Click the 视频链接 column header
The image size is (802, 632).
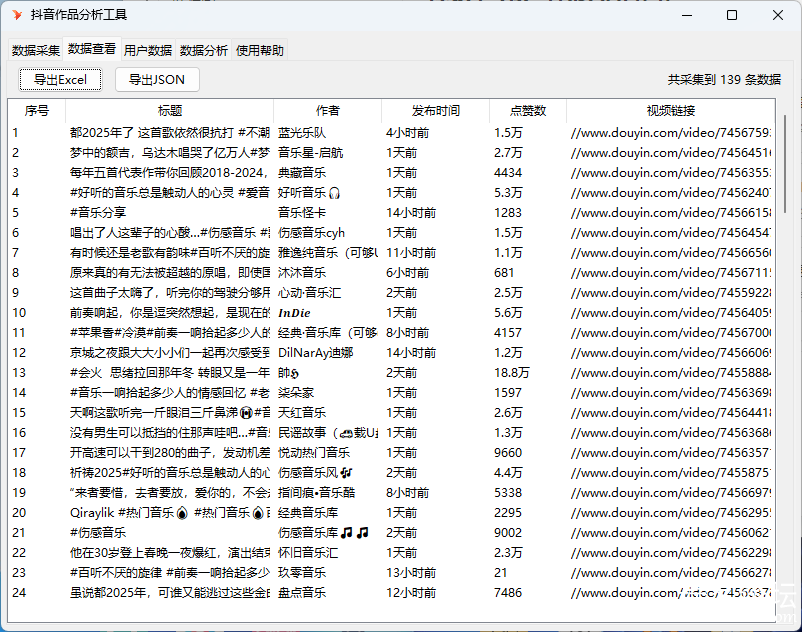pyautogui.click(x=670, y=111)
